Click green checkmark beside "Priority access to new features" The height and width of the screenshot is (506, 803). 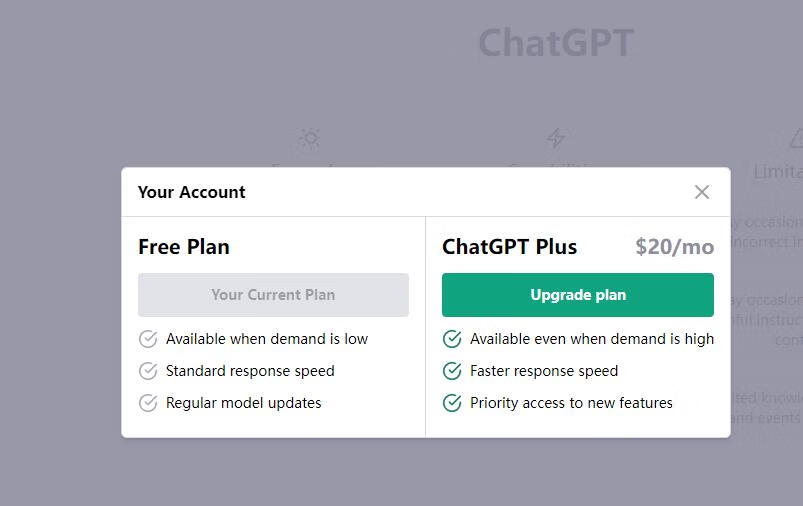click(452, 403)
